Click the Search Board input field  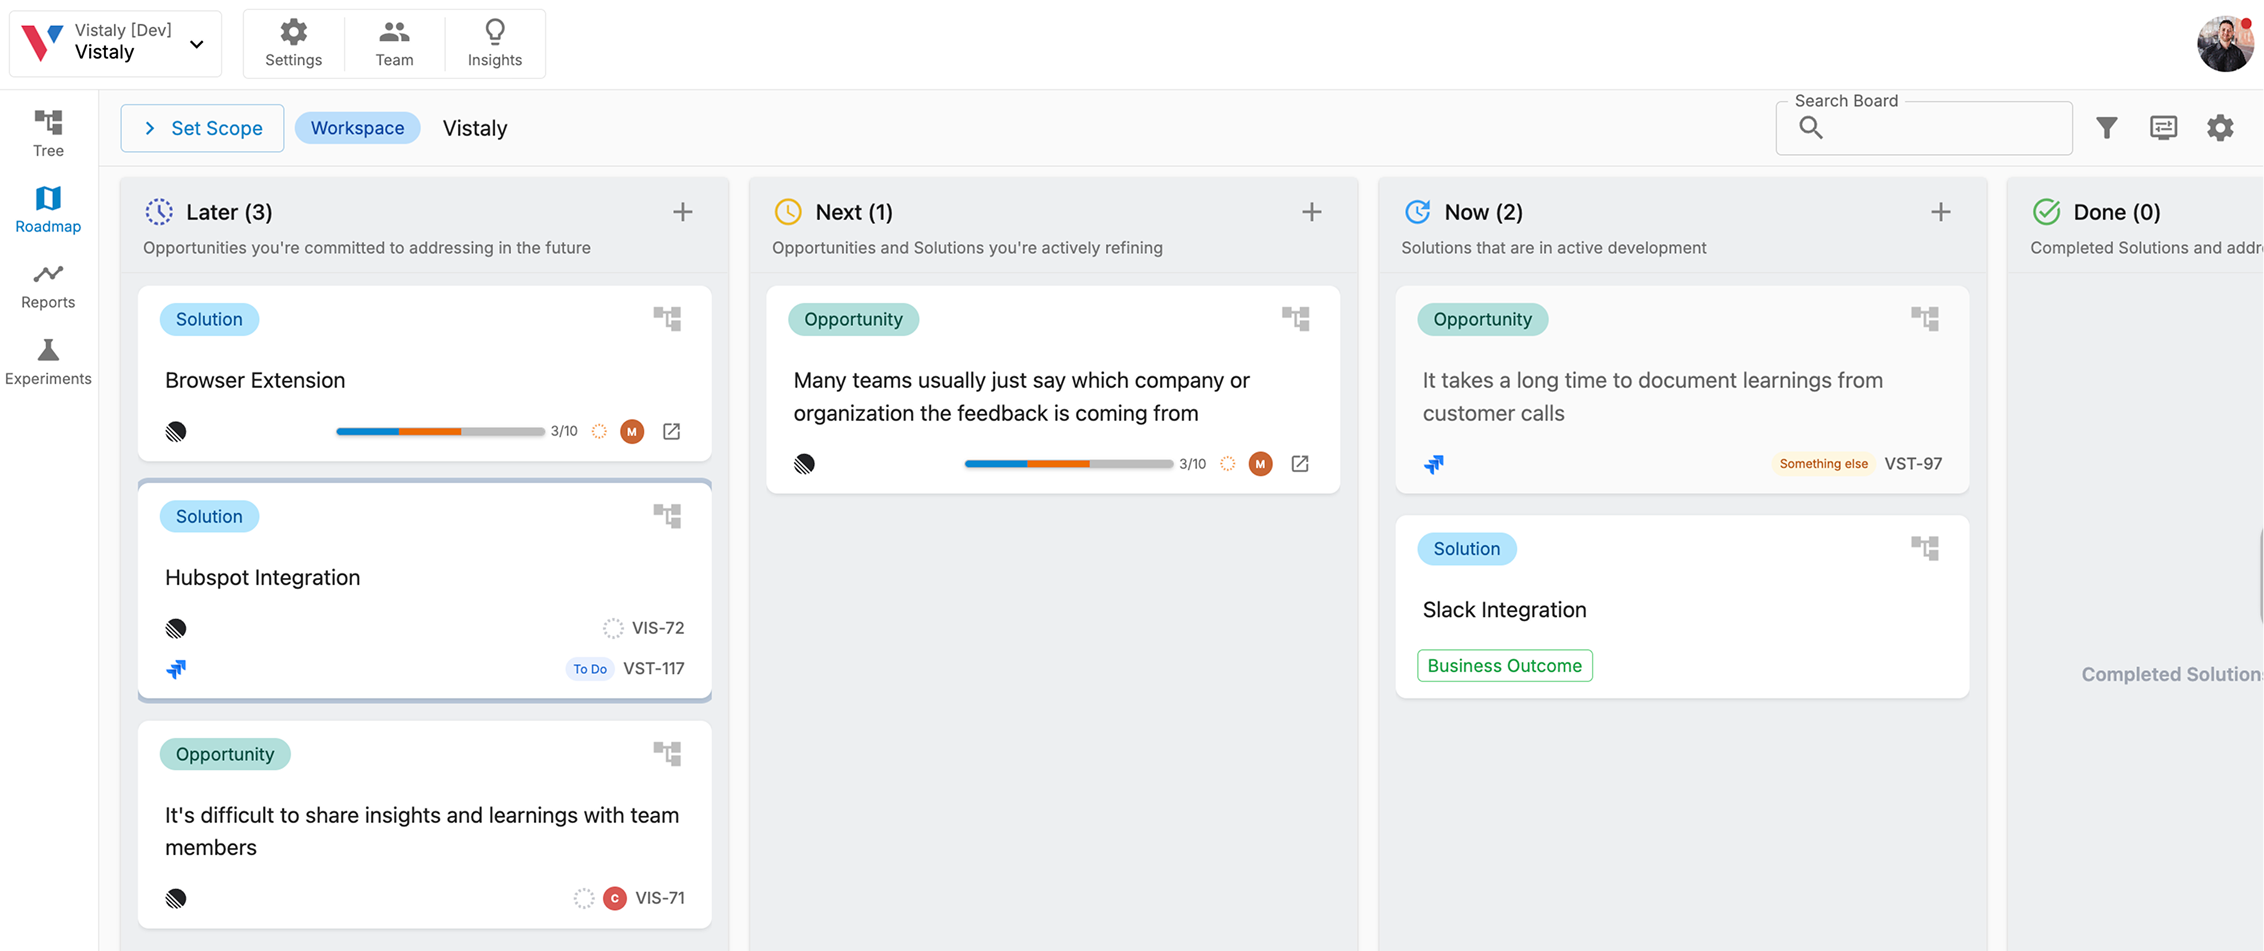coord(1922,127)
